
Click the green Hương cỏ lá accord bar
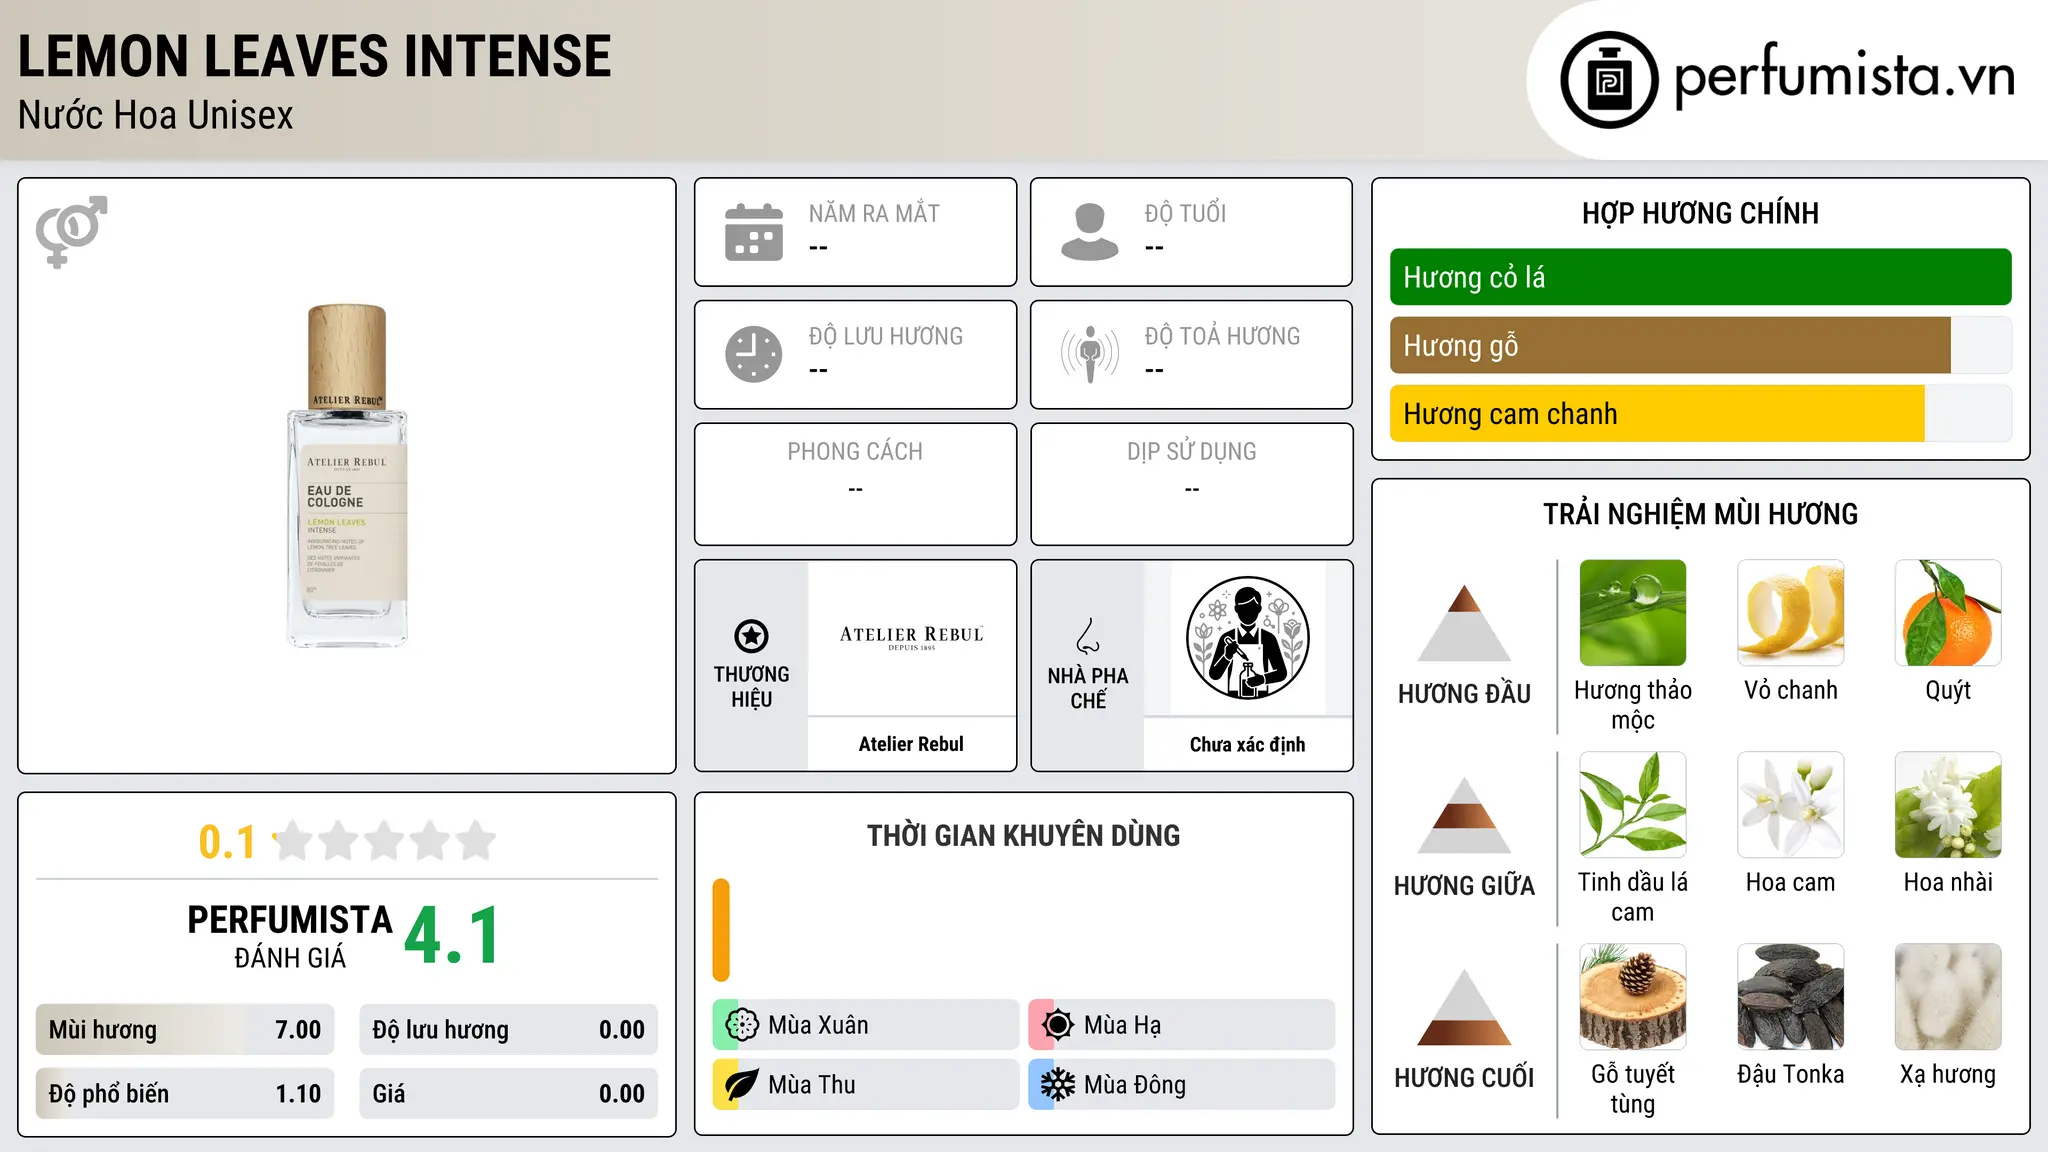[x=1700, y=277]
